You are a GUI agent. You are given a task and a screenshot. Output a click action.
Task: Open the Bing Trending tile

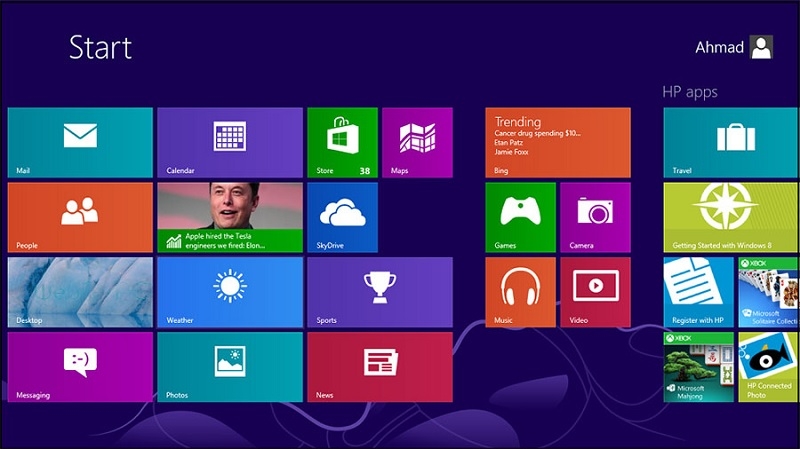click(x=558, y=142)
